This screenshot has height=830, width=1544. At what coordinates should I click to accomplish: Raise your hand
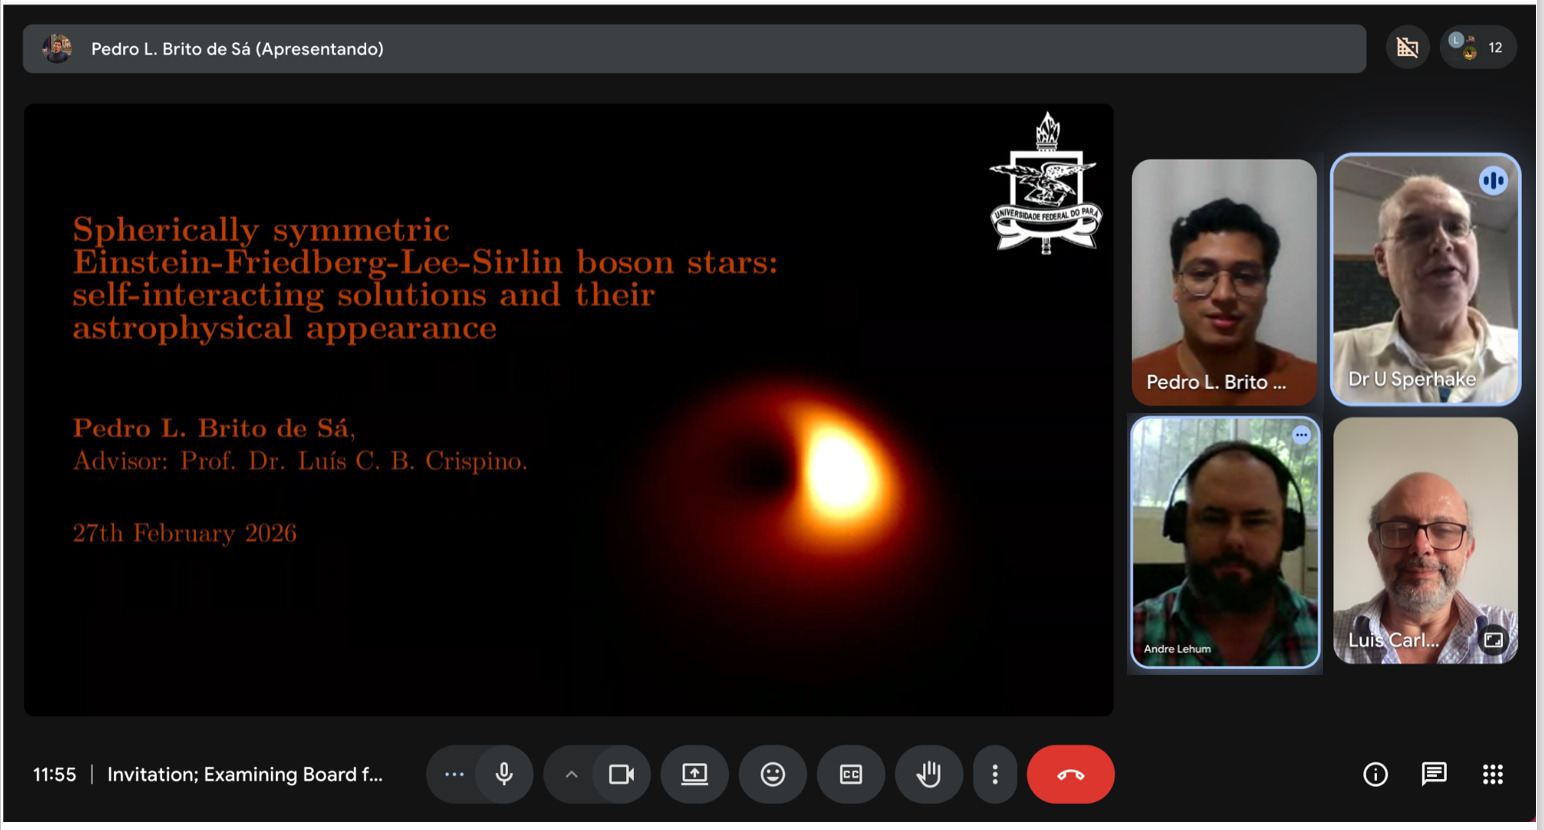click(x=928, y=774)
